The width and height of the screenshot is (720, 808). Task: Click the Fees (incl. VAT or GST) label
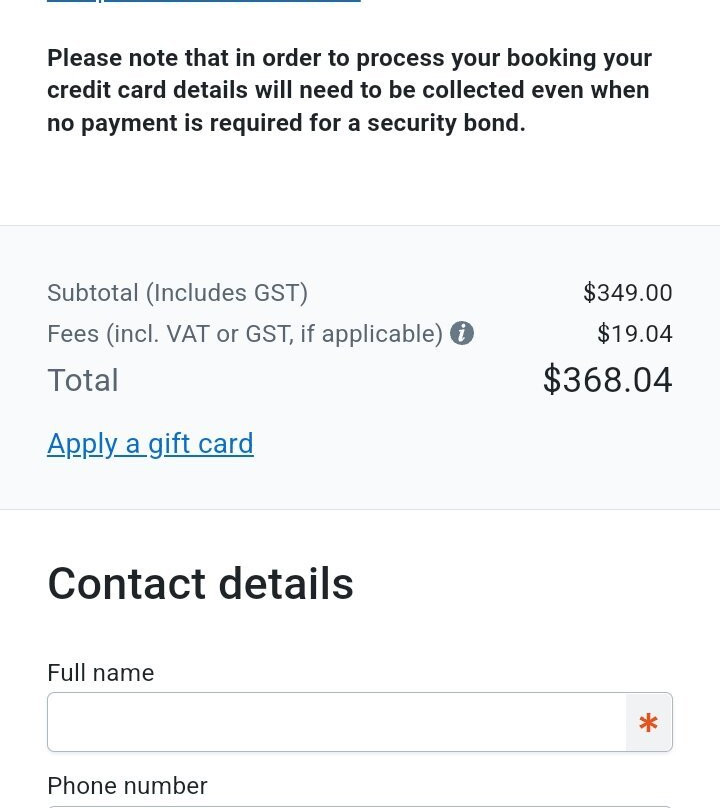[x=244, y=333]
